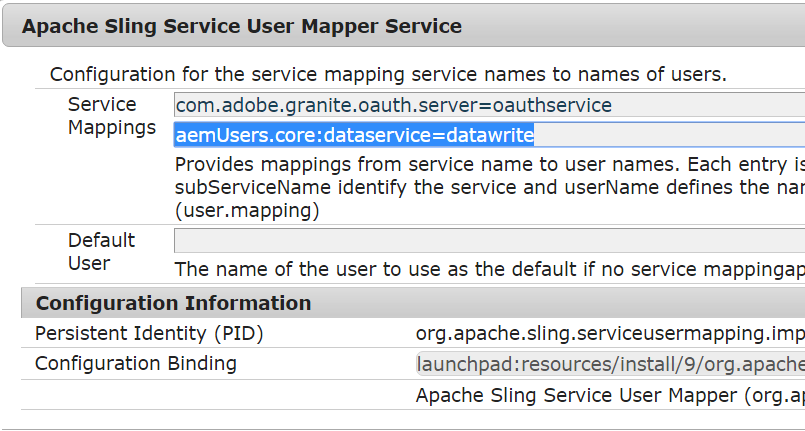Image resolution: width=805 pixels, height=431 pixels.
Task: Click the Service Mappings label
Action: pos(111,116)
